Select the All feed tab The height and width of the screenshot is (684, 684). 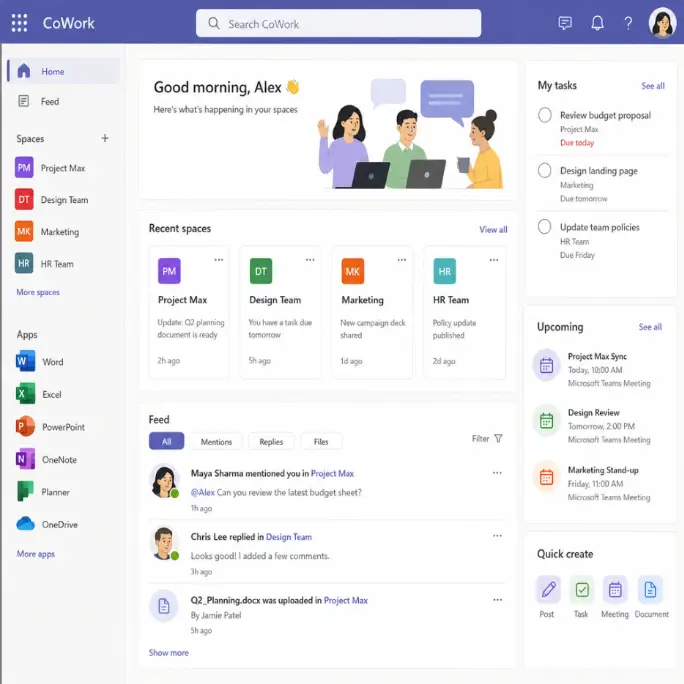pyautogui.click(x=167, y=441)
